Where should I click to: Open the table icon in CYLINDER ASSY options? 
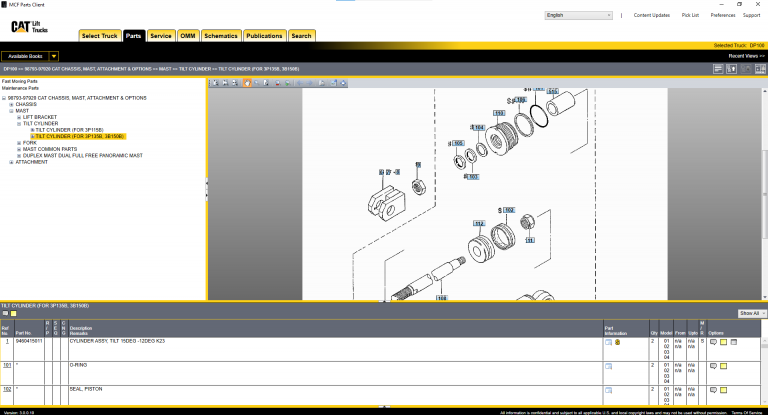(x=734, y=342)
